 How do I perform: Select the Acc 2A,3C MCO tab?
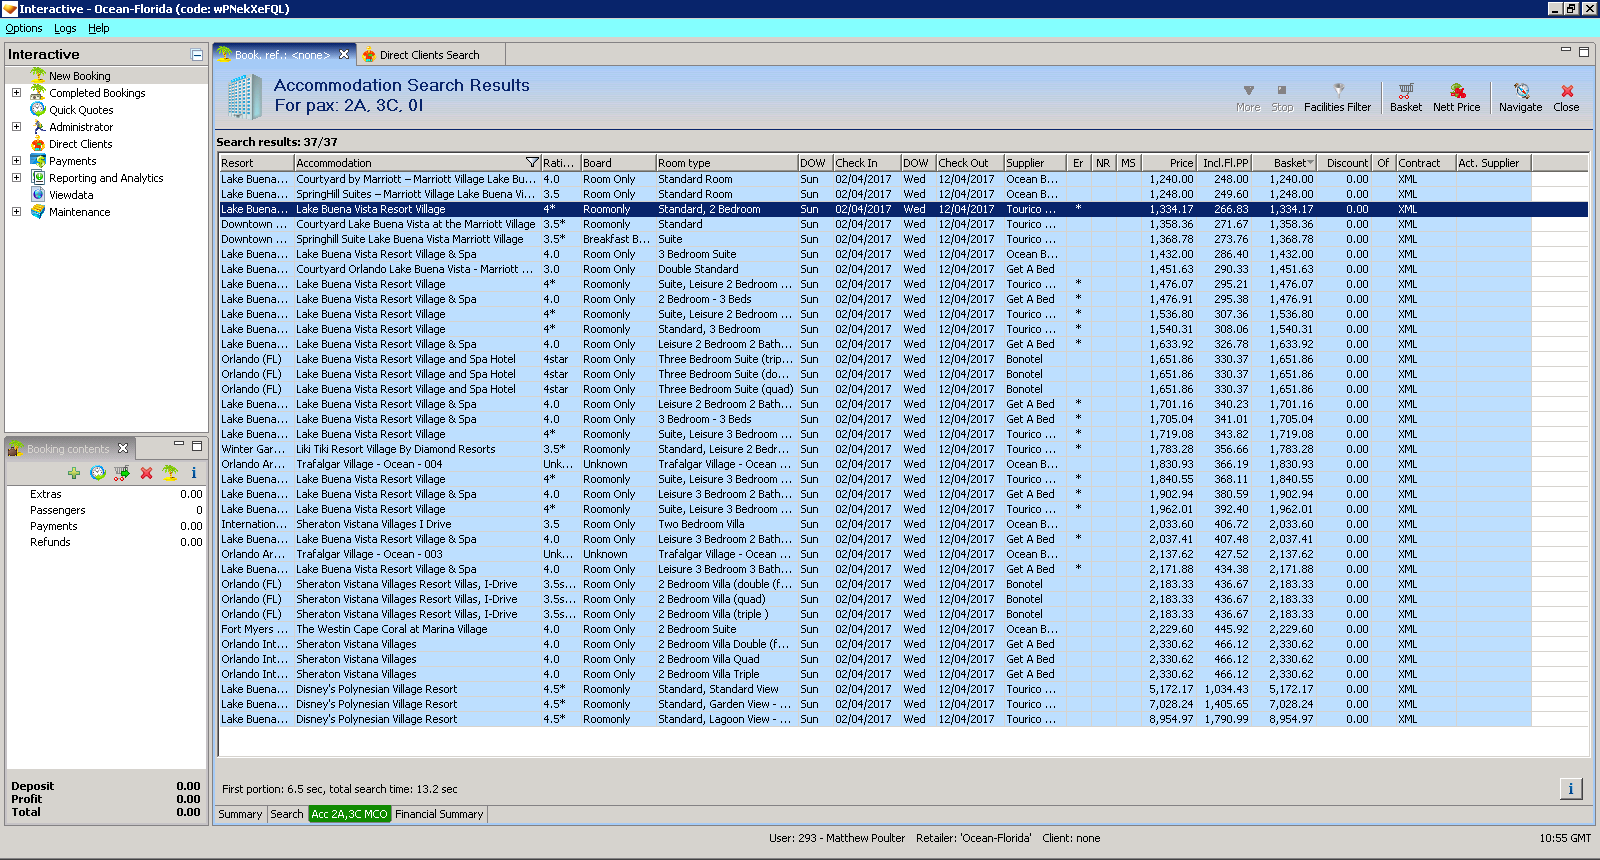click(349, 814)
